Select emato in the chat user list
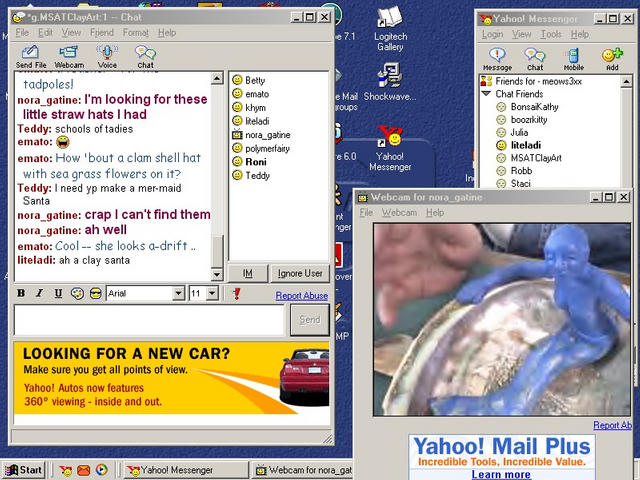The image size is (640, 480). (x=257, y=94)
